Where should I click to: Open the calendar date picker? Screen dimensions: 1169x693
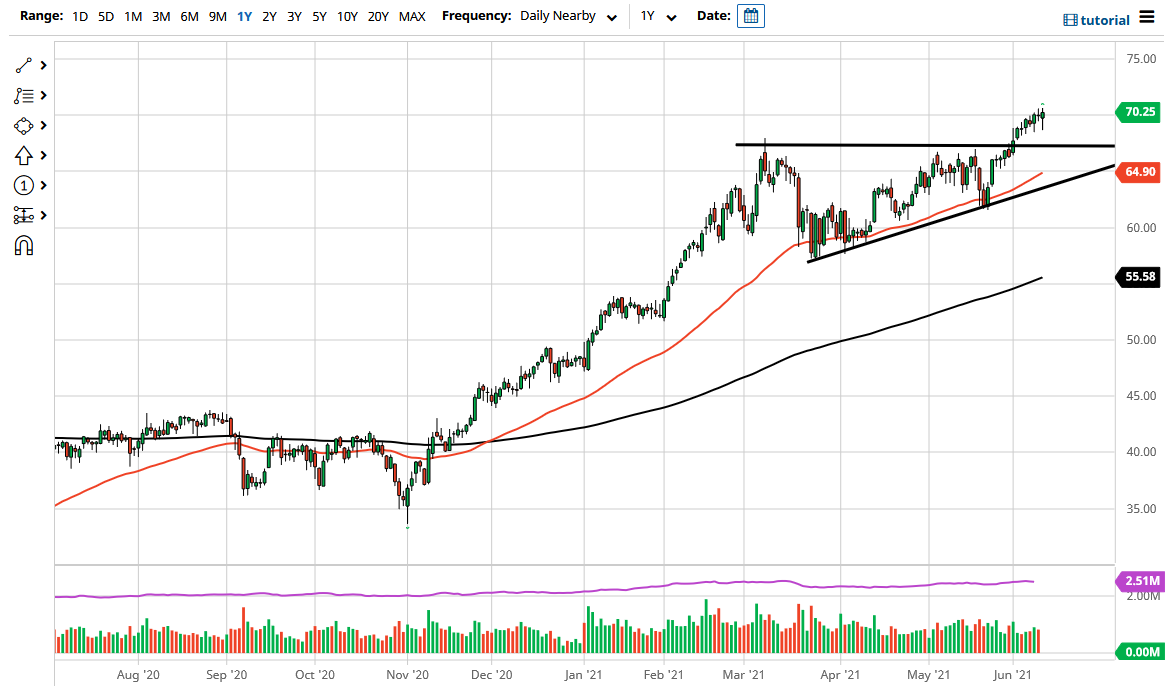click(753, 16)
